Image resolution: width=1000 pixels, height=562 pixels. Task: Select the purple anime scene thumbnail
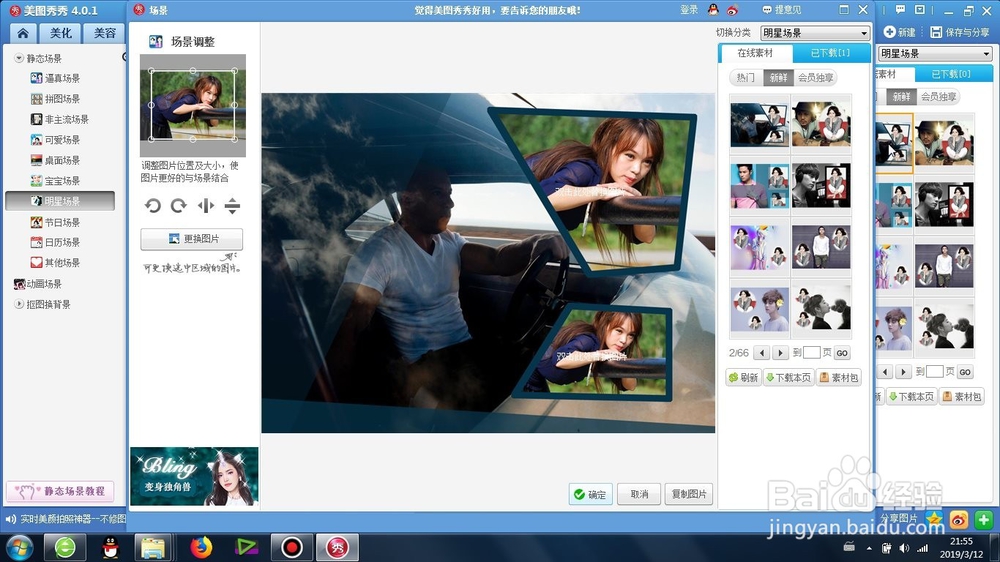[759, 247]
